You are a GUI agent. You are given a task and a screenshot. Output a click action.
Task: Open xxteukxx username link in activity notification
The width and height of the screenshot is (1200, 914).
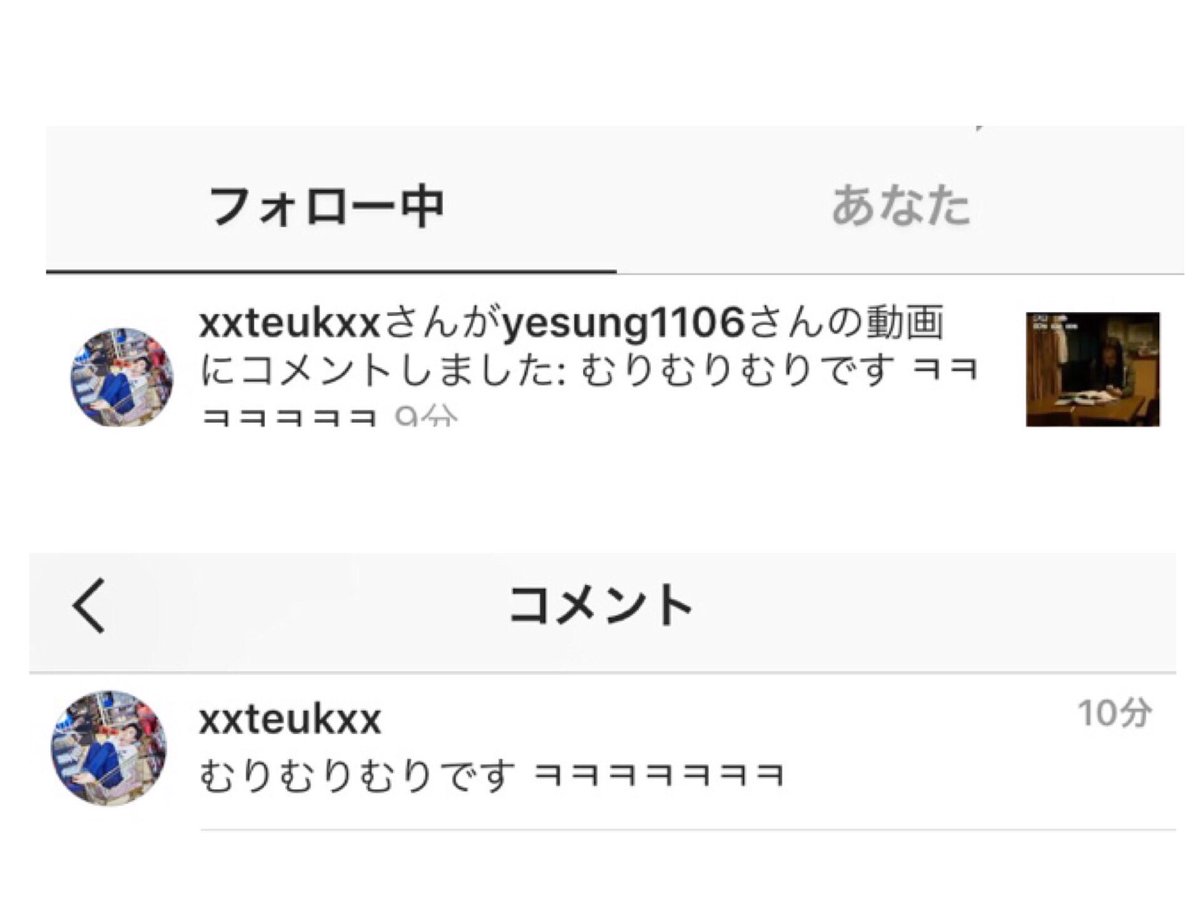291,323
